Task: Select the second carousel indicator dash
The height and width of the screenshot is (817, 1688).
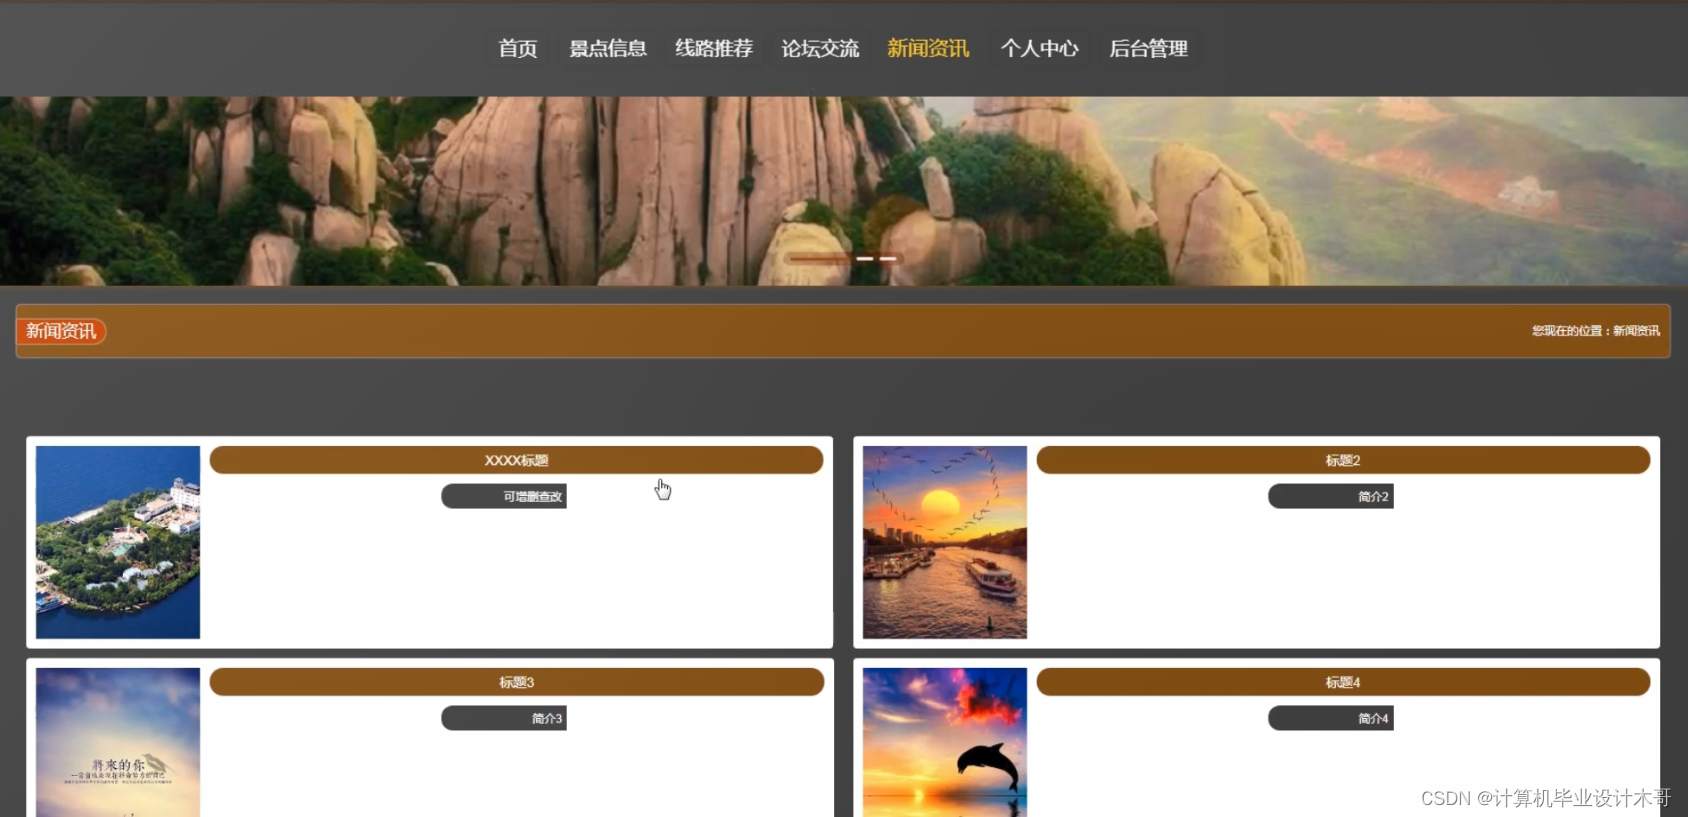Action: 888,259
